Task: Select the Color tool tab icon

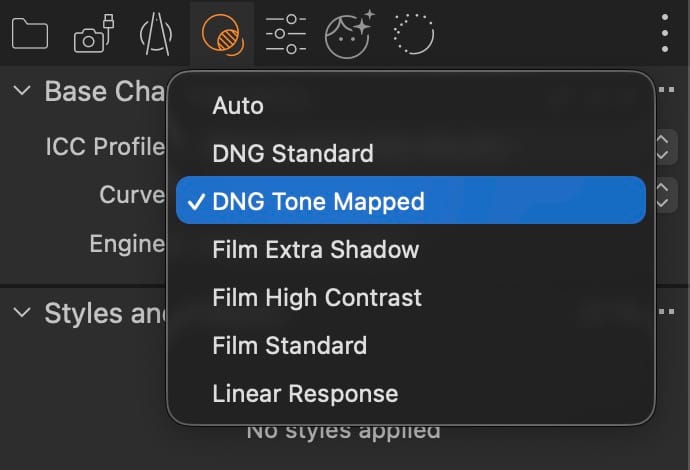Action: pyautogui.click(x=221, y=35)
